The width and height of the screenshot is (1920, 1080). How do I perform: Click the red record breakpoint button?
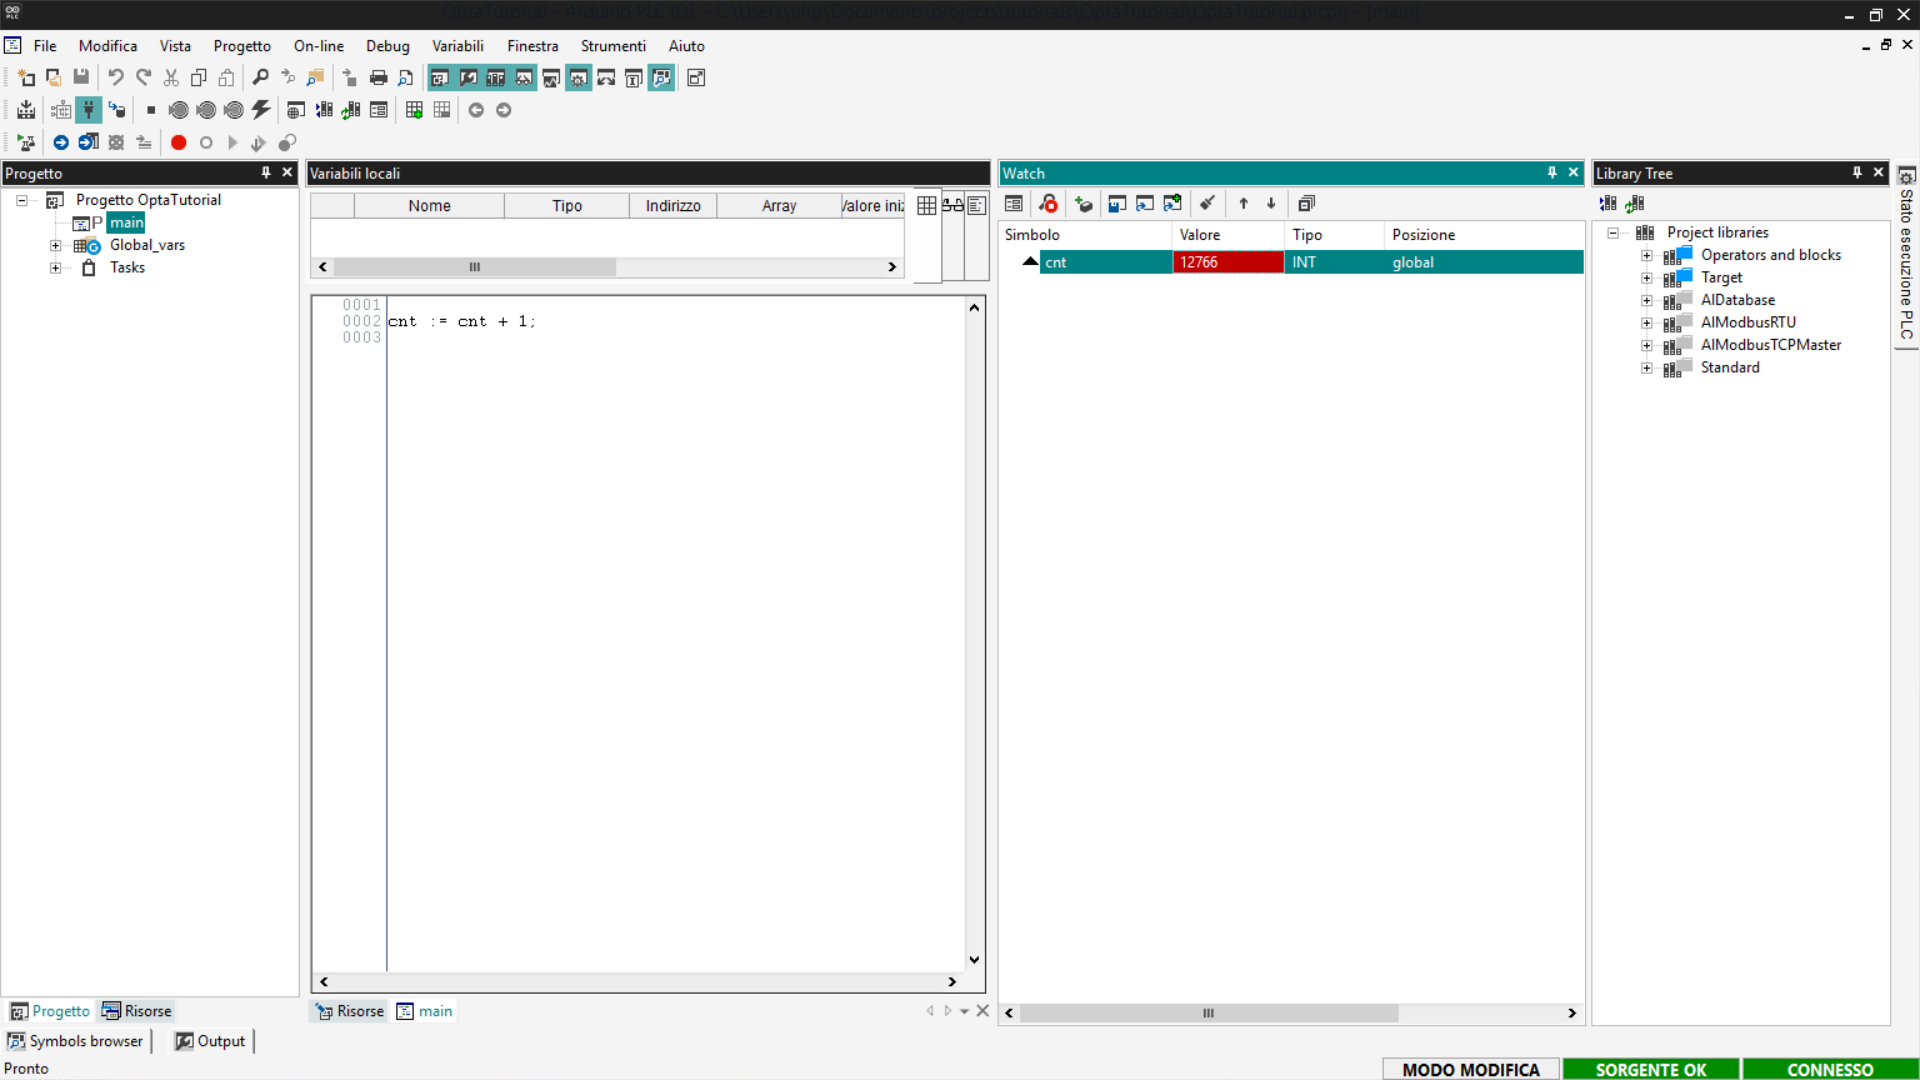[x=178, y=143]
